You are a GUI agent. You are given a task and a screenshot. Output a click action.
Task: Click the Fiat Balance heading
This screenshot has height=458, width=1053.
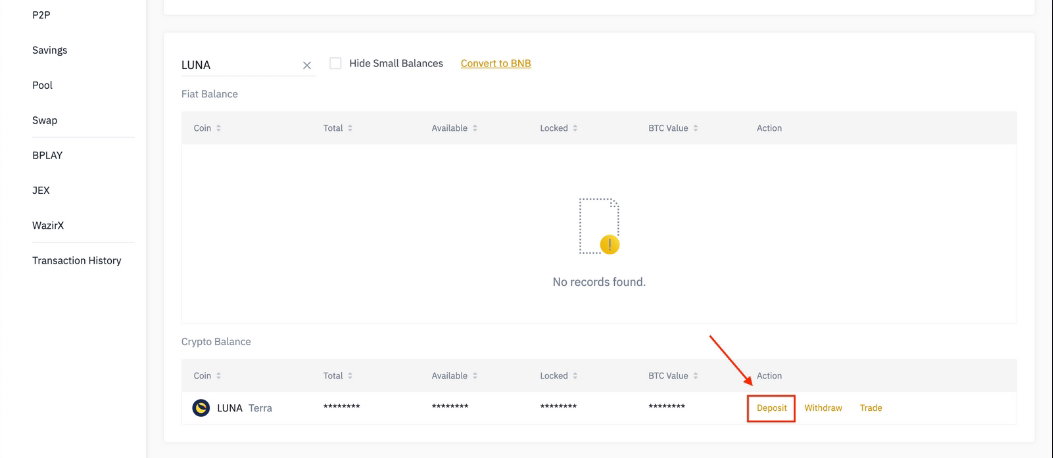[210, 94]
